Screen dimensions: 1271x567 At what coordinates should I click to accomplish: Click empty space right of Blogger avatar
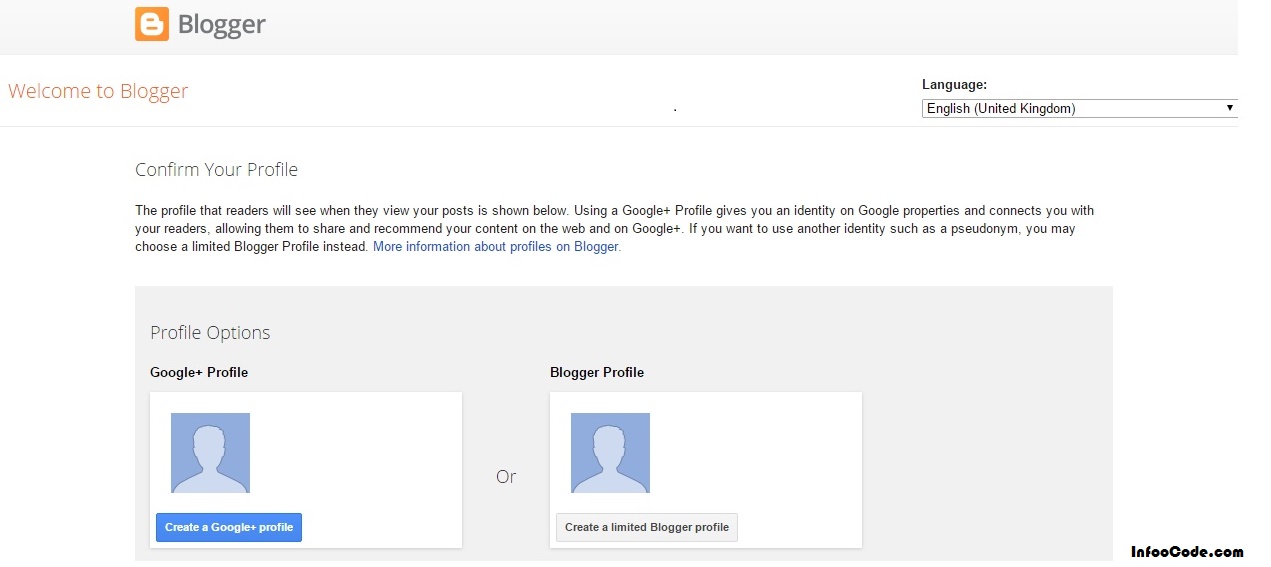(x=760, y=453)
